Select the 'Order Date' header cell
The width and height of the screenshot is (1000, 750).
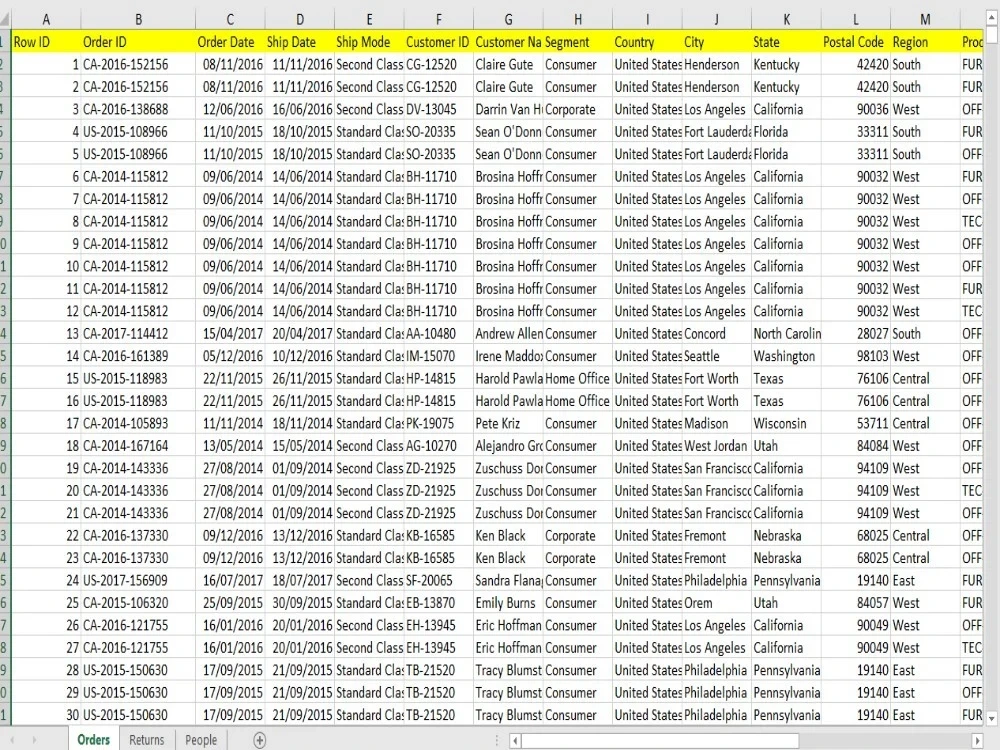click(230, 42)
